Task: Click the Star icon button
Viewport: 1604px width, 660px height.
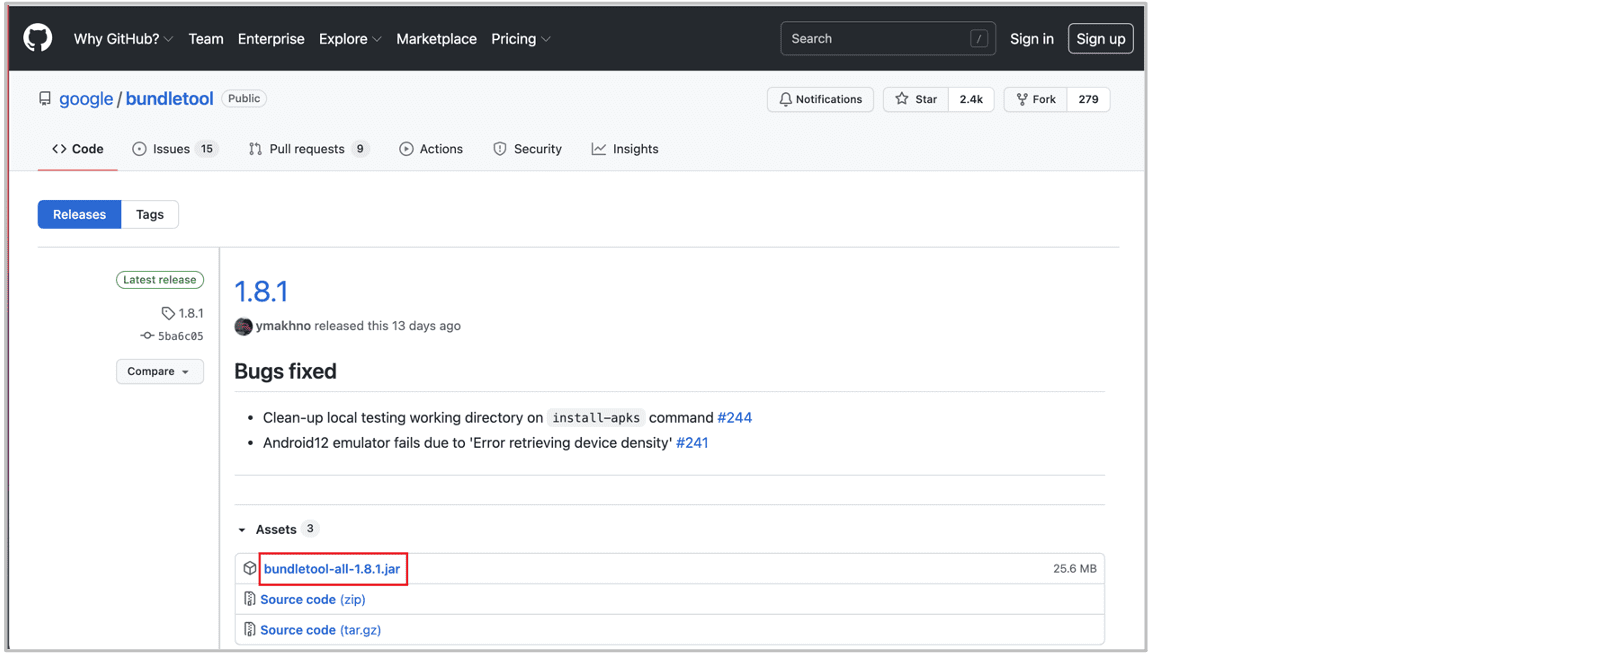Action: 916,99
